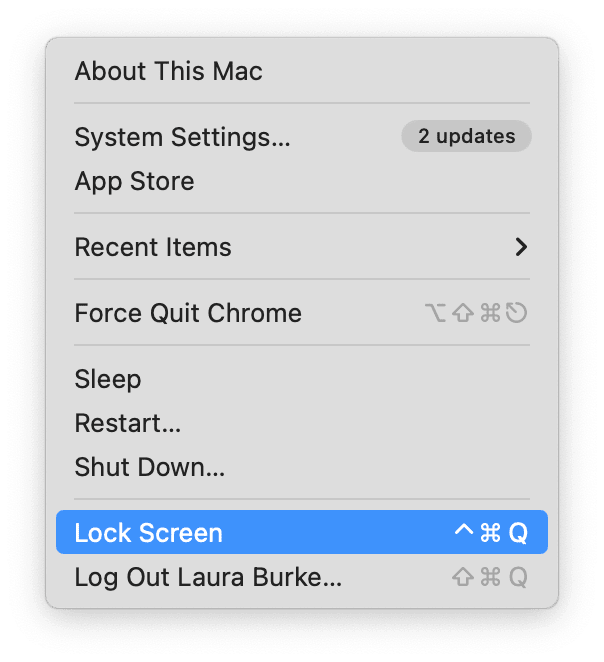Viewport: 604px width, 662px height.
Task: Open About This Mac
Action: click(x=168, y=72)
